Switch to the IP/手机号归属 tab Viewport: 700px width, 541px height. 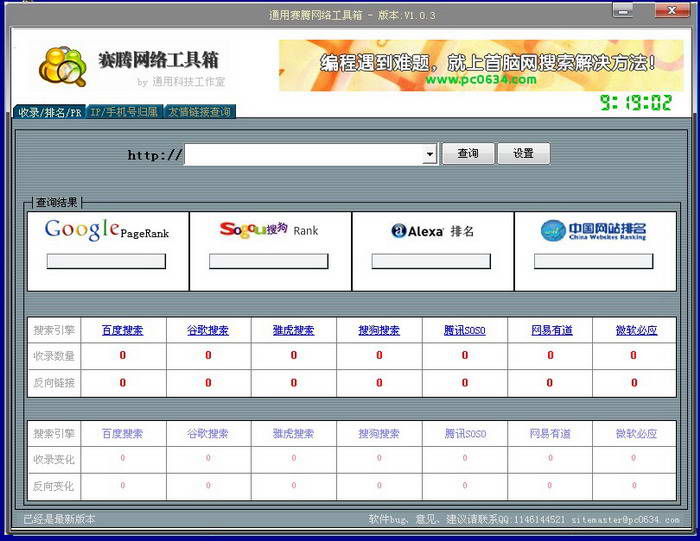124,112
